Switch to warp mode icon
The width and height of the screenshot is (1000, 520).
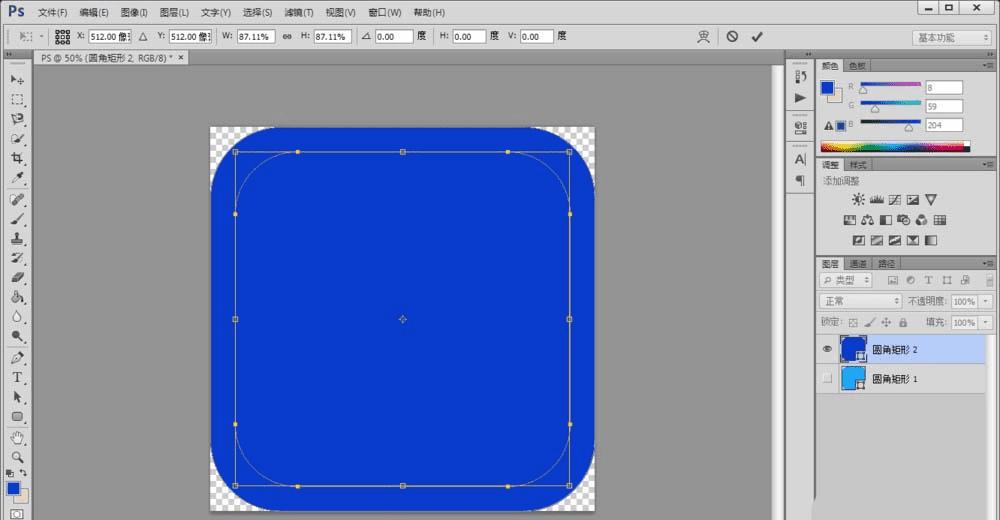point(703,37)
